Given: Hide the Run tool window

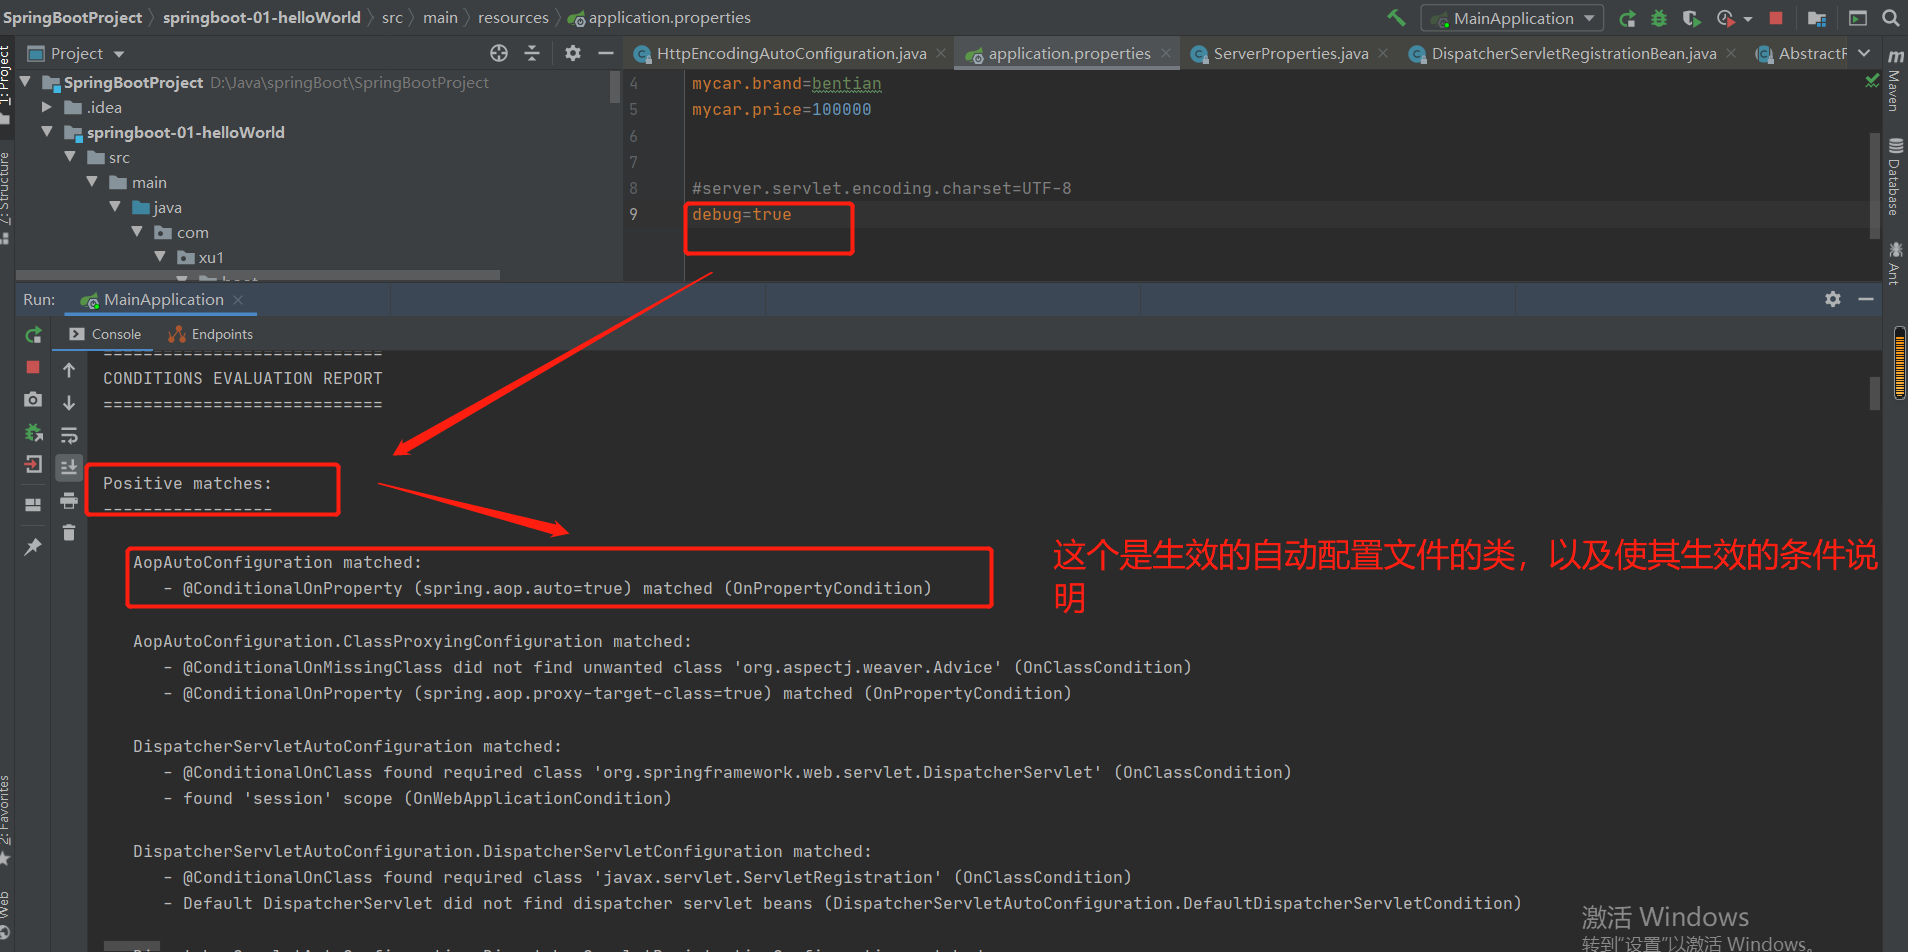Looking at the screenshot, I should coord(1866,299).
